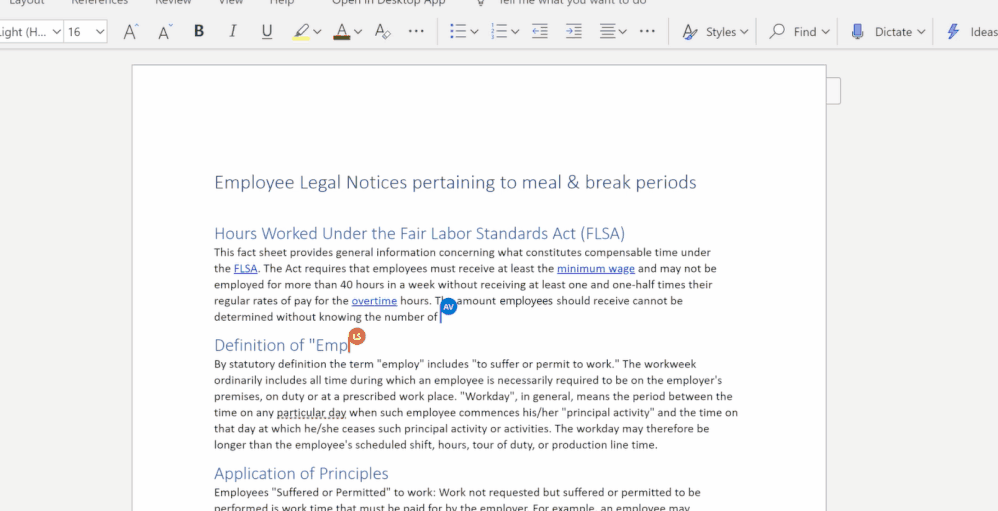This screenshot has width=998, height=511.
Task: Open the font color dropdown arrow
Action: point(358,32)
